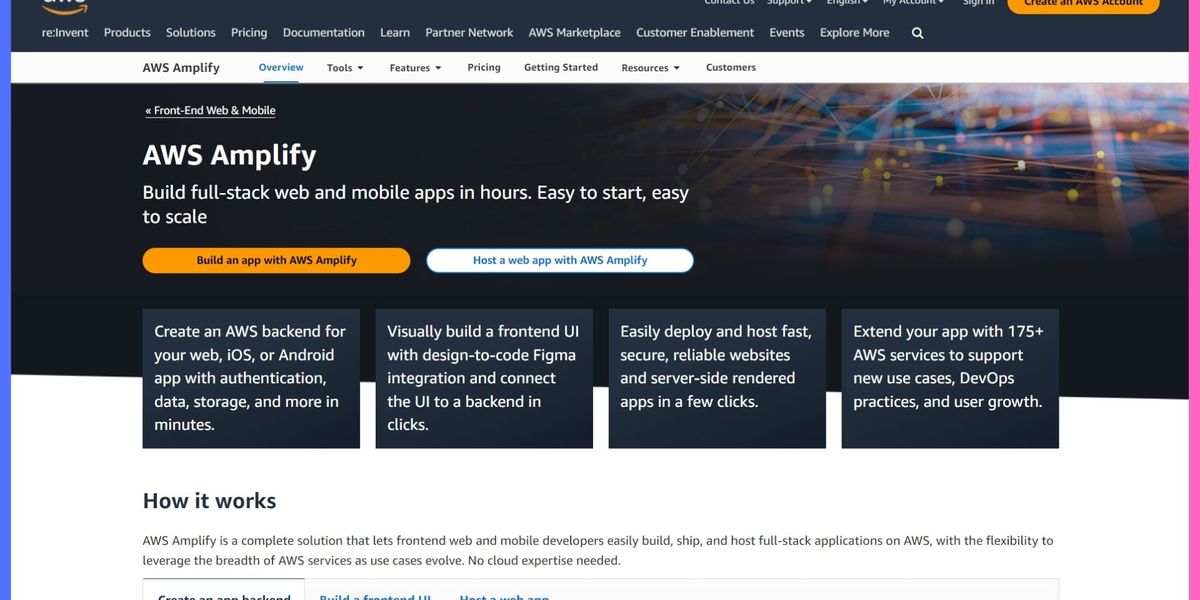Open the Products menu
Image resolution: width=1200 pixels, height=600 pixels.
click(127, 32)
